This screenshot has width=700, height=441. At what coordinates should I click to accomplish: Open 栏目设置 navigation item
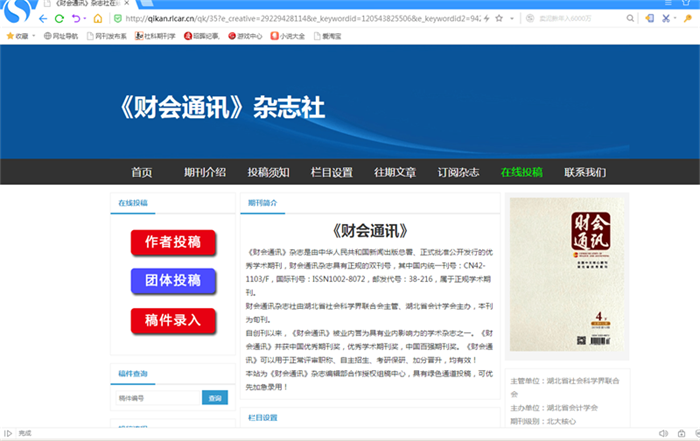coord(332,172)
